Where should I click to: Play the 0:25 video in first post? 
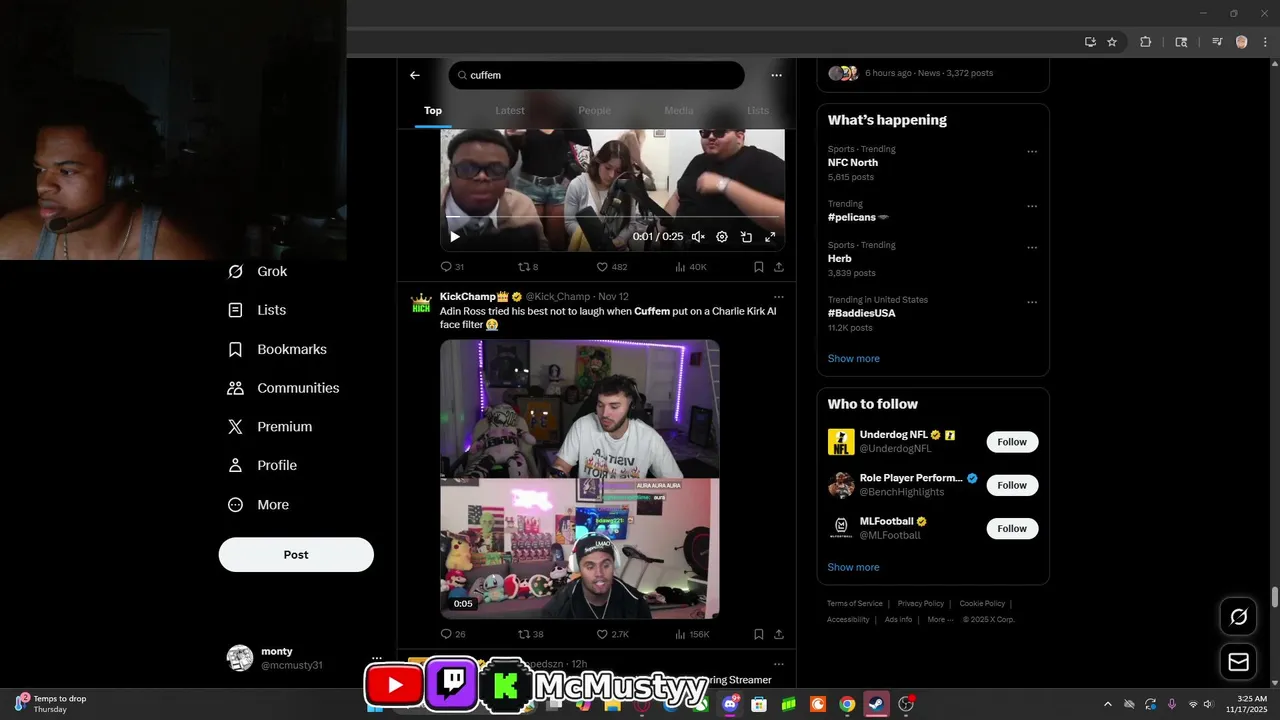point(455,237)
